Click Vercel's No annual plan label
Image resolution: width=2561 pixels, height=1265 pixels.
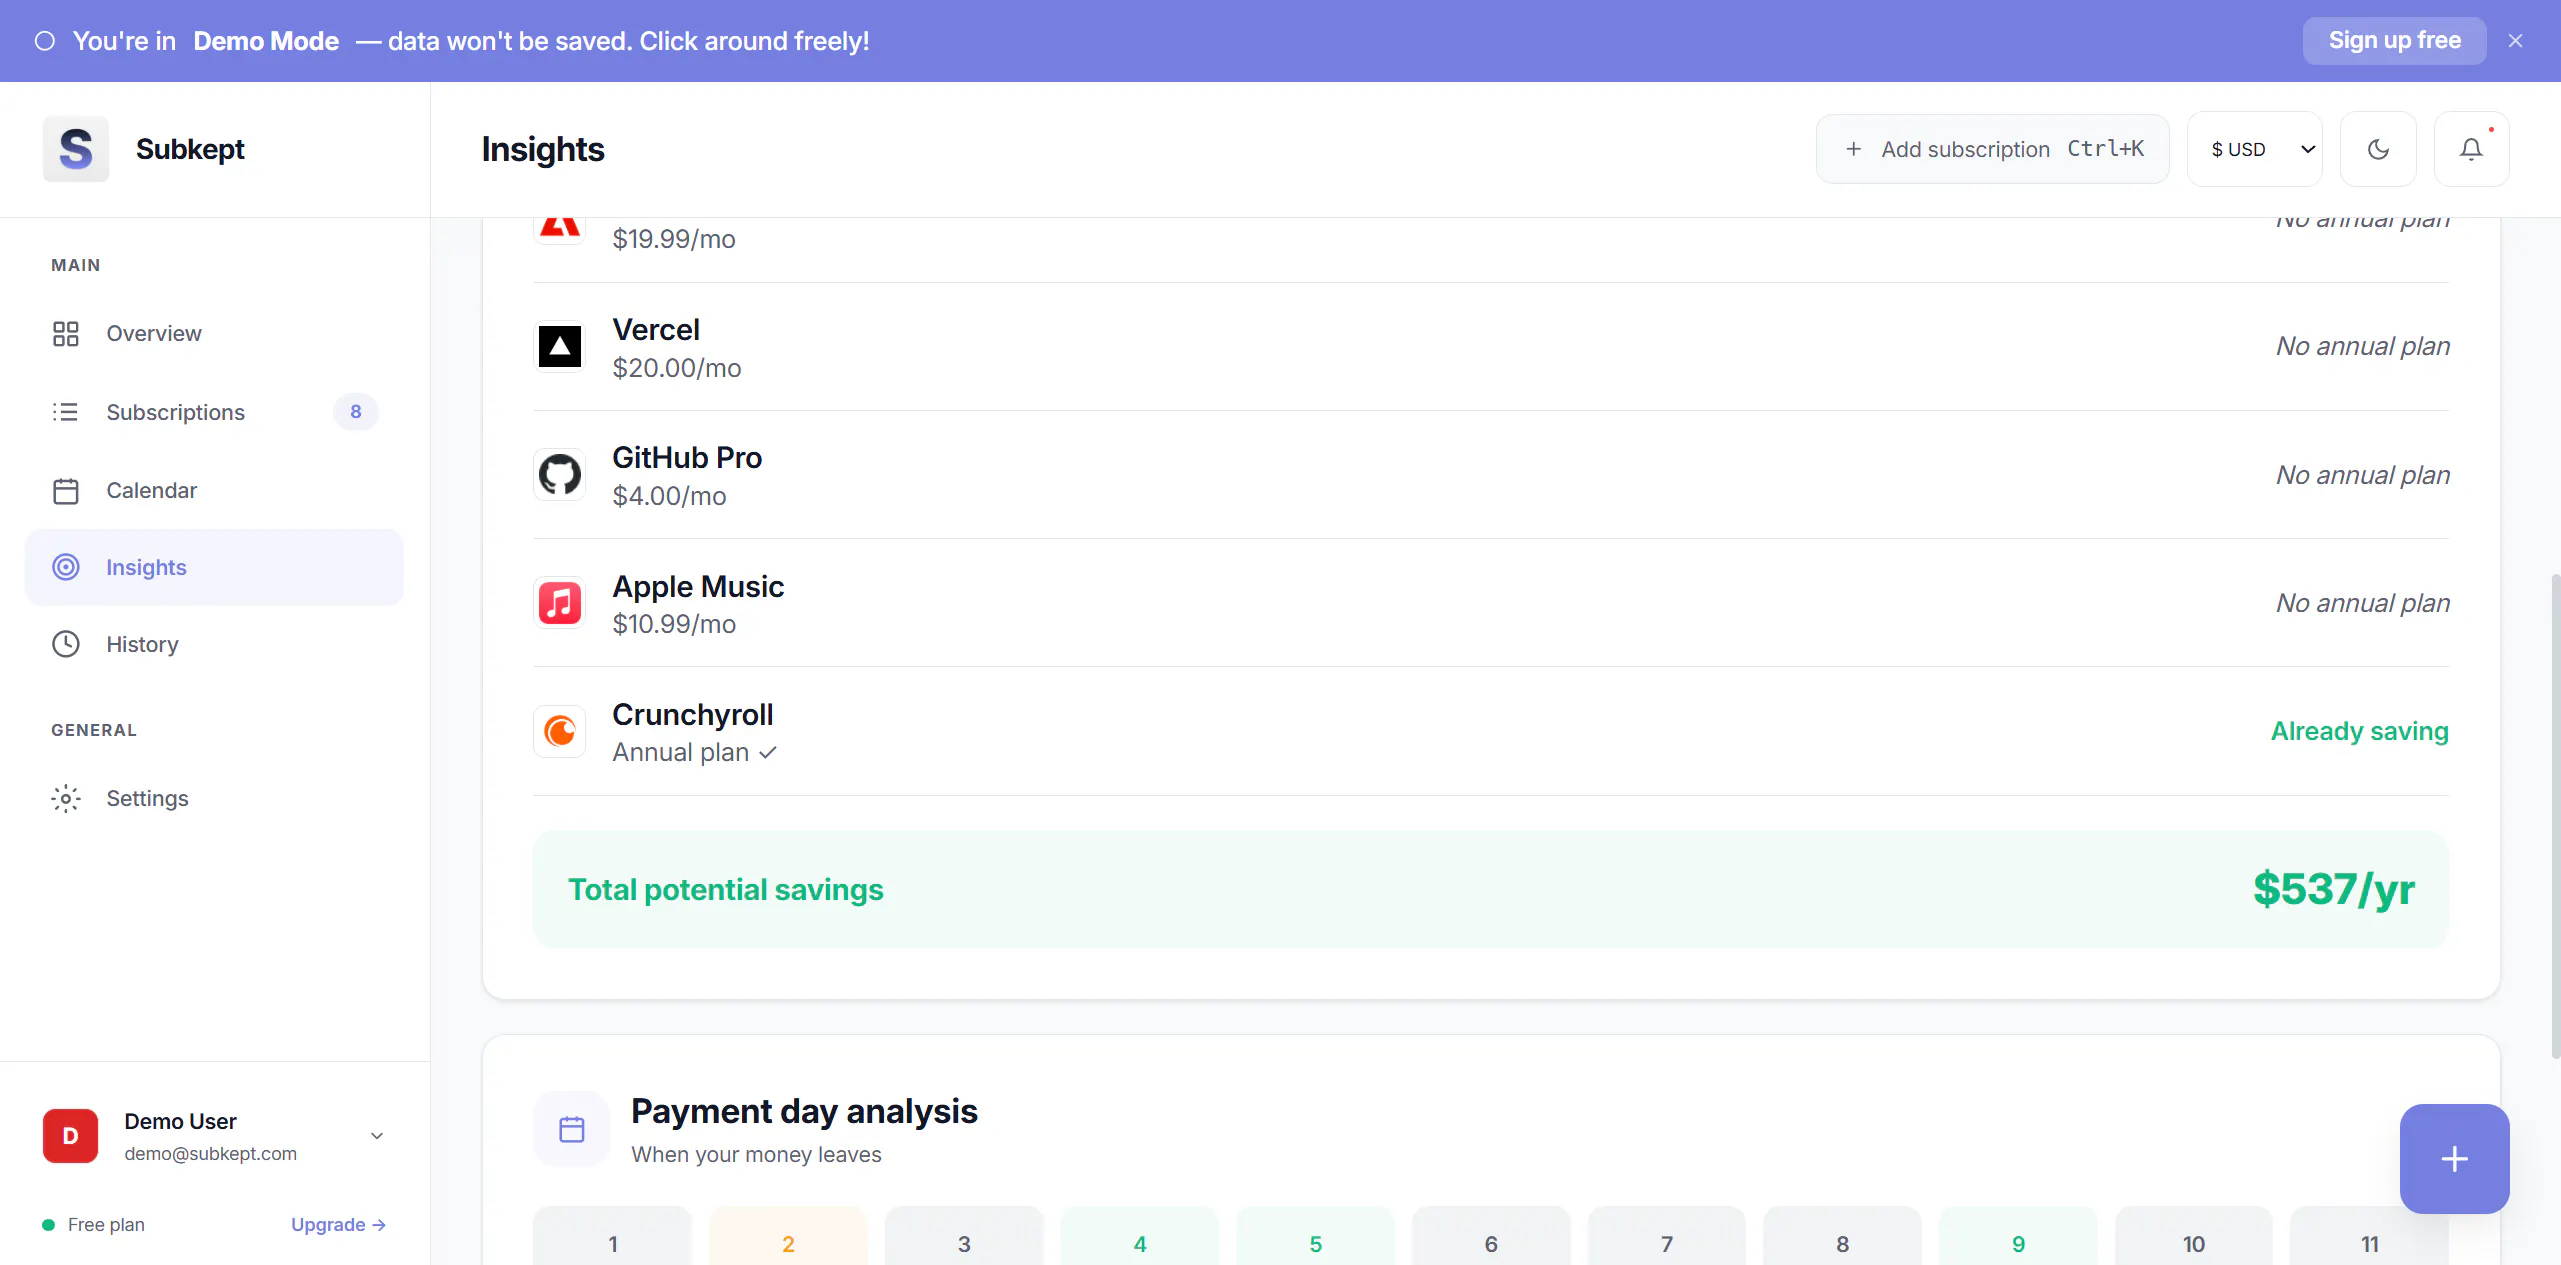click(x=2363, y=346)
